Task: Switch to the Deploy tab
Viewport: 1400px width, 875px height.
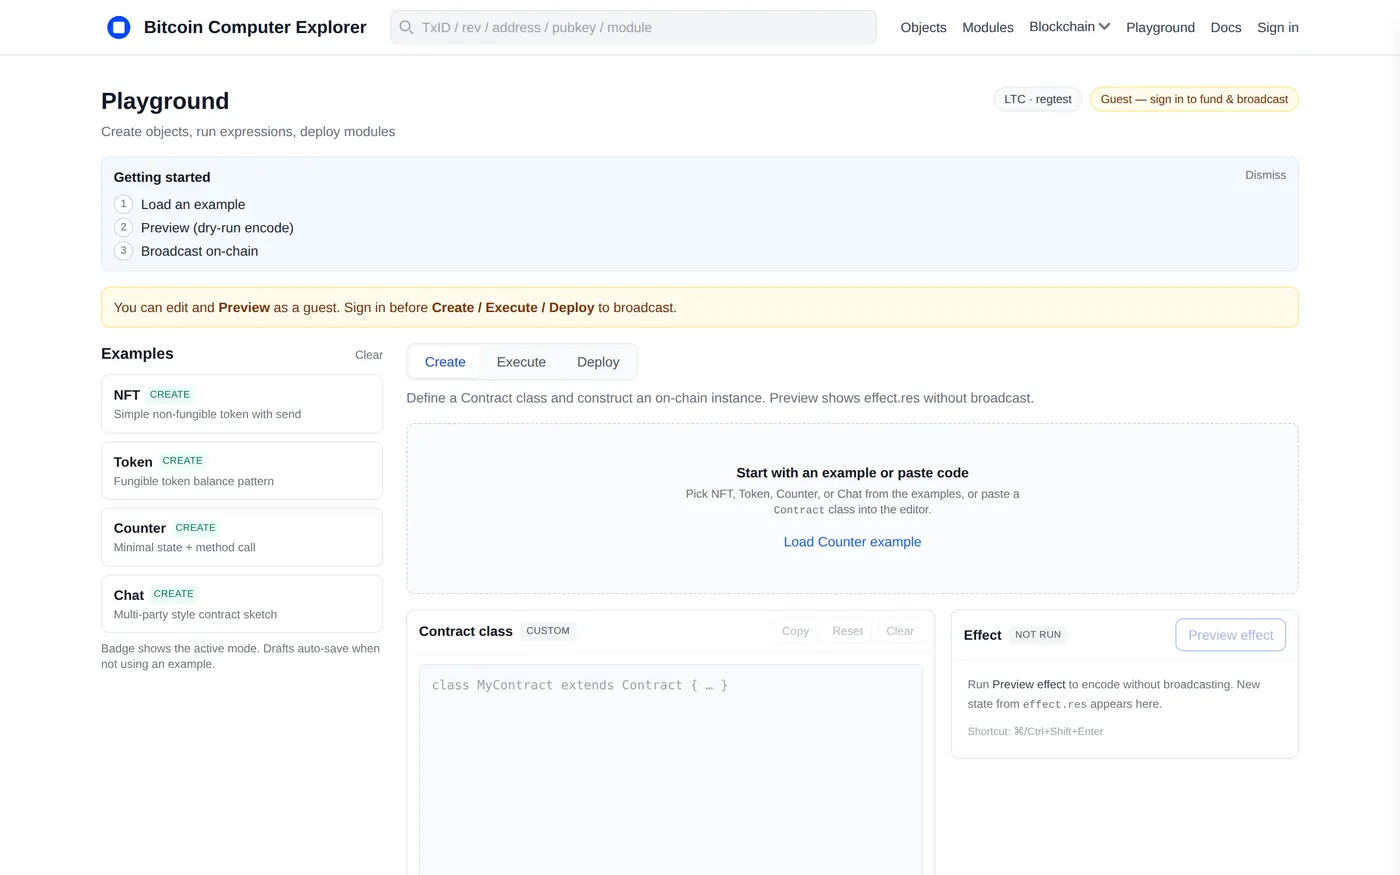Action: [598, 362]
